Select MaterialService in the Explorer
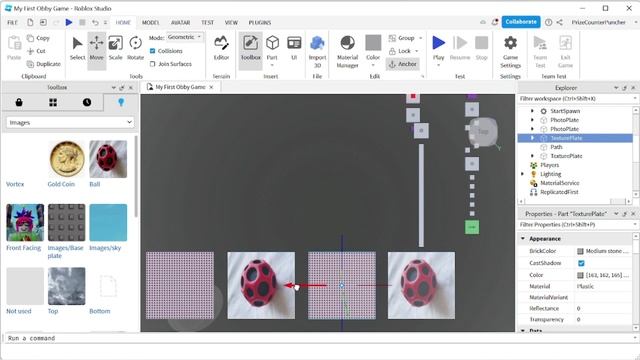640x360 pixels. [x=559, y=183]
